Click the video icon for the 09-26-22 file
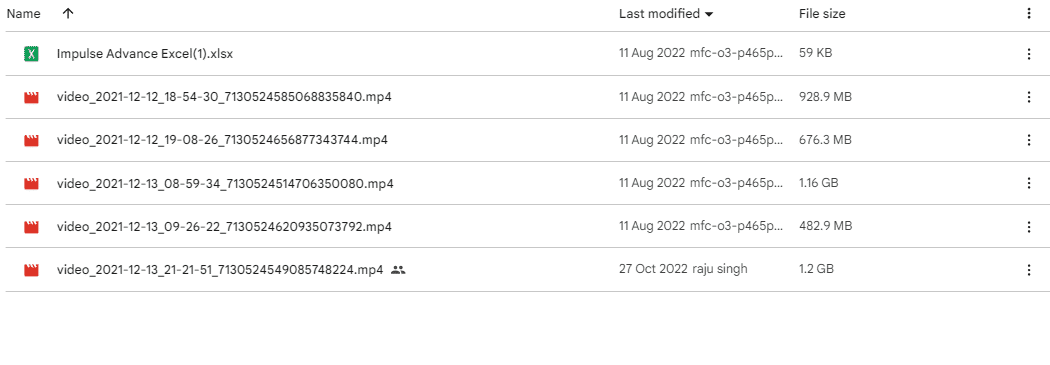 30,226
